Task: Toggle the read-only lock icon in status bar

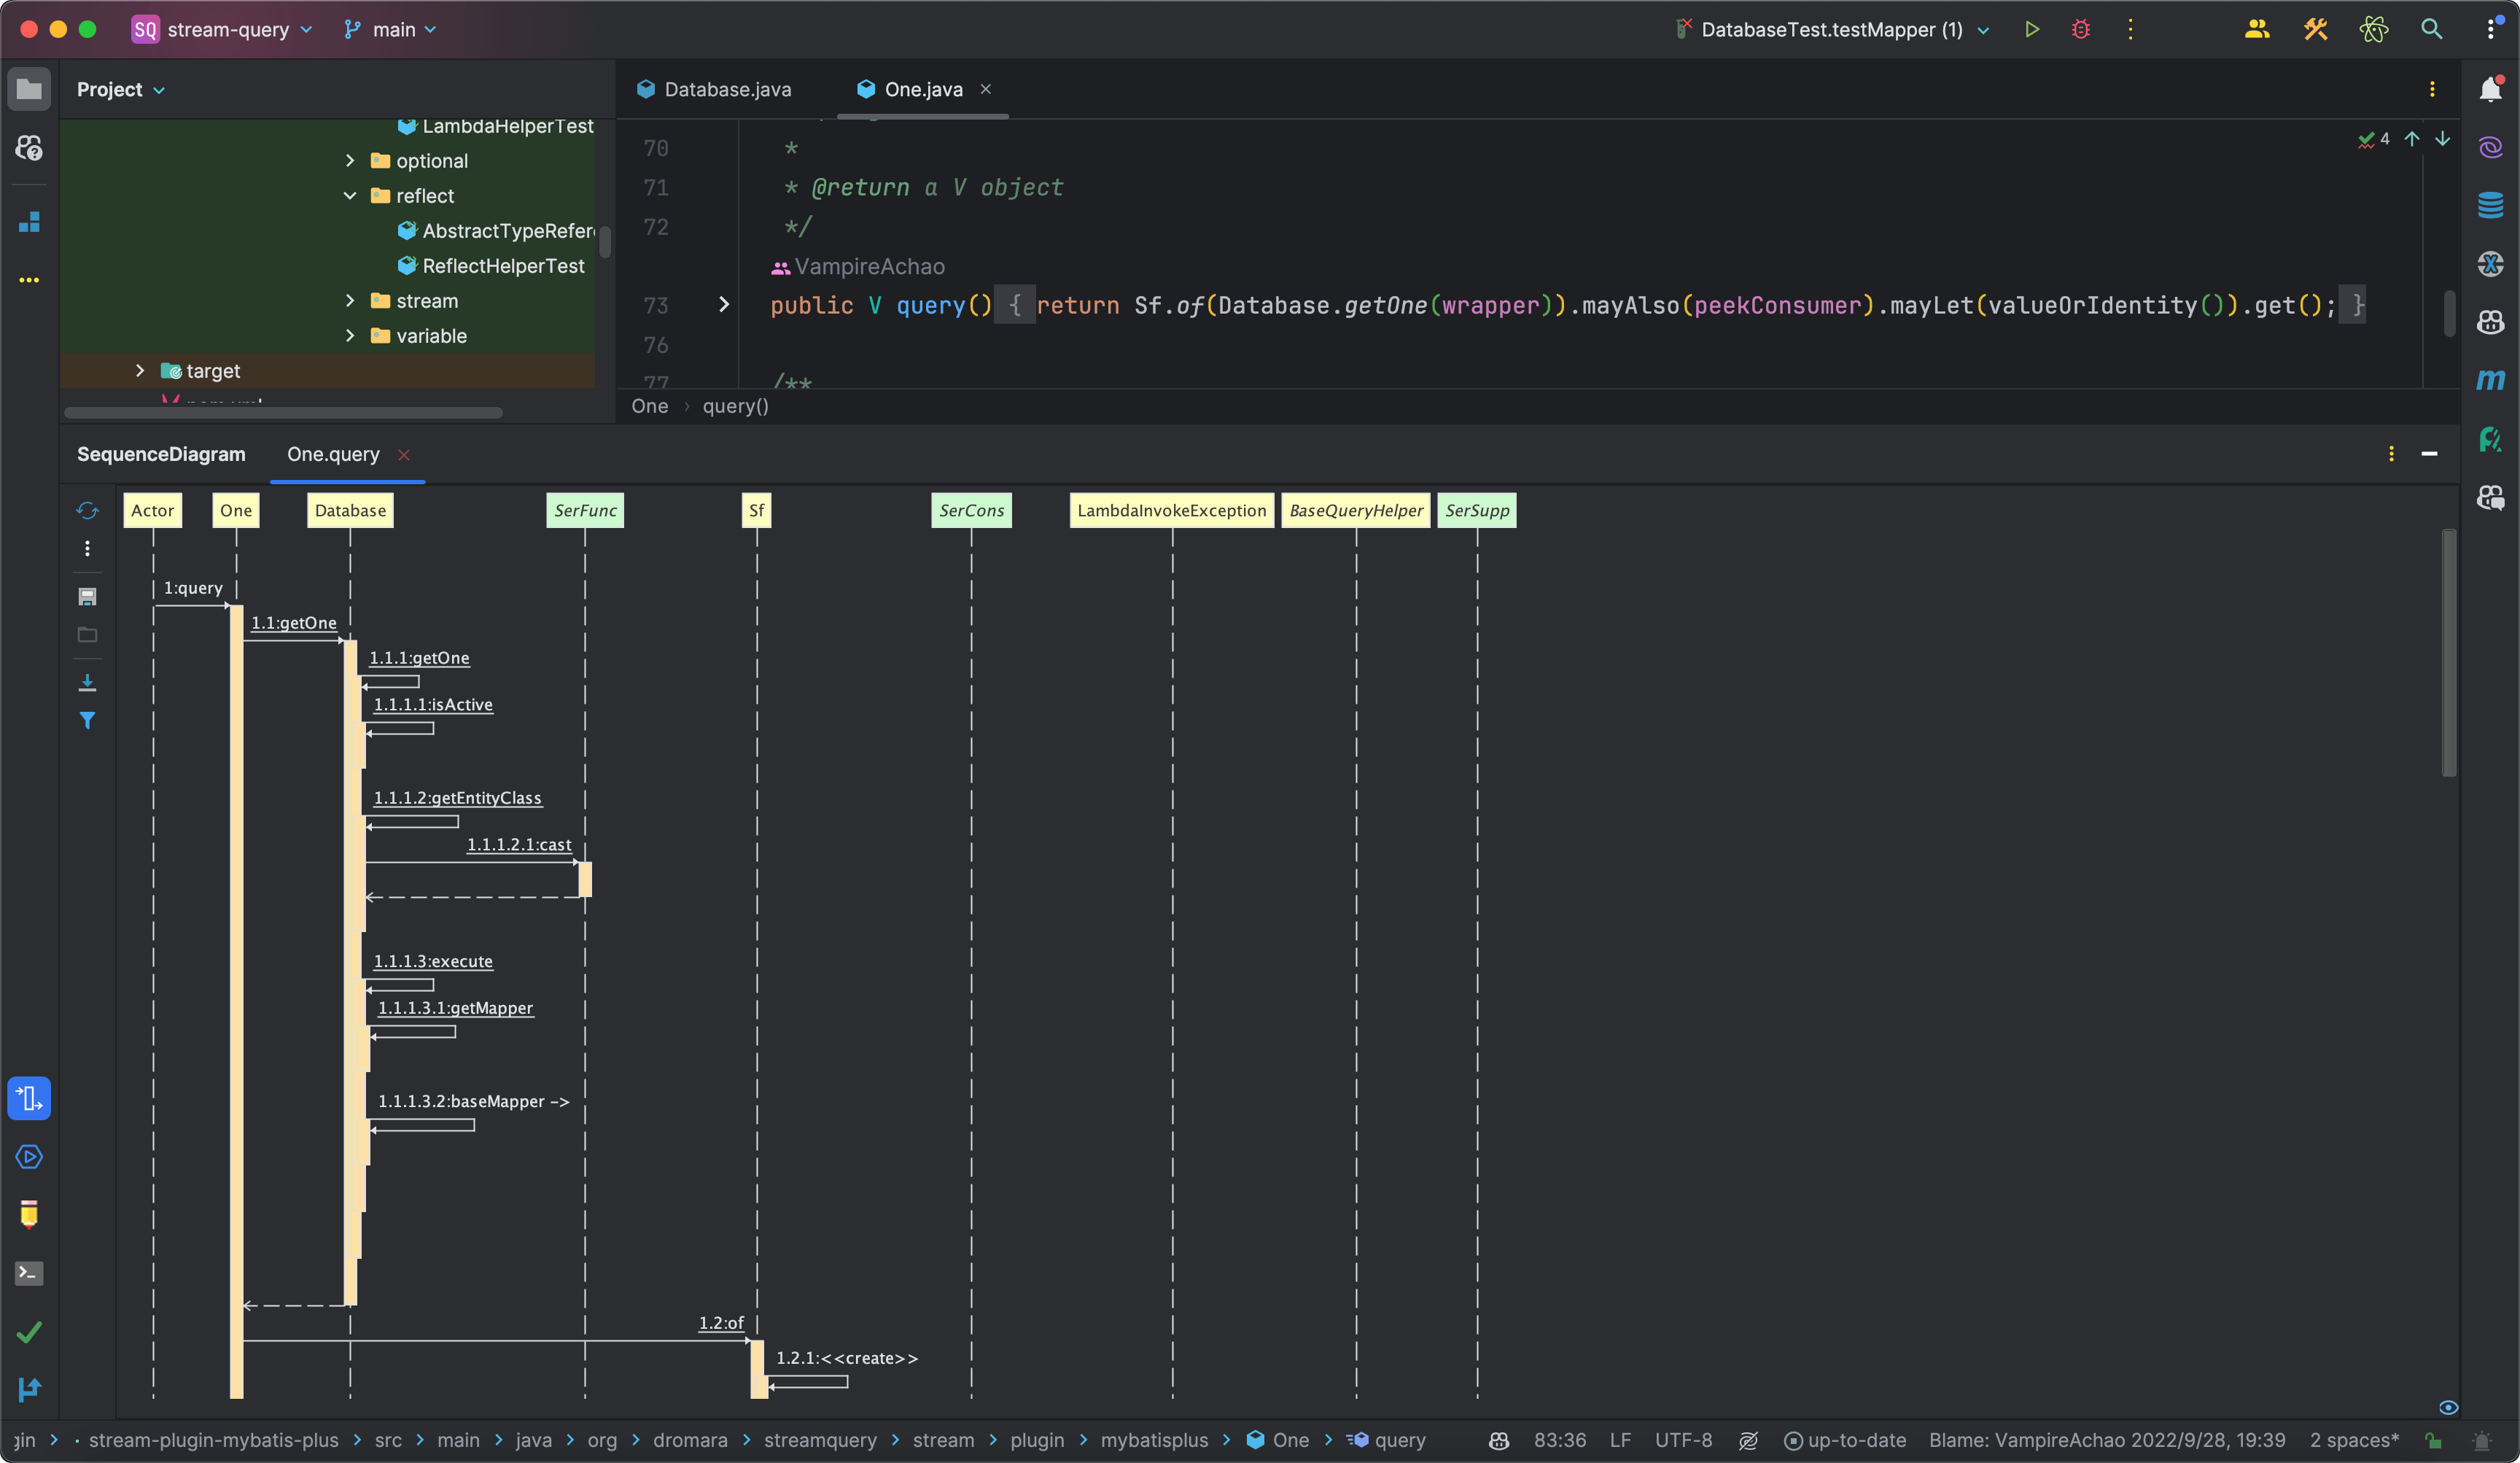Action: (2433, 1441)
